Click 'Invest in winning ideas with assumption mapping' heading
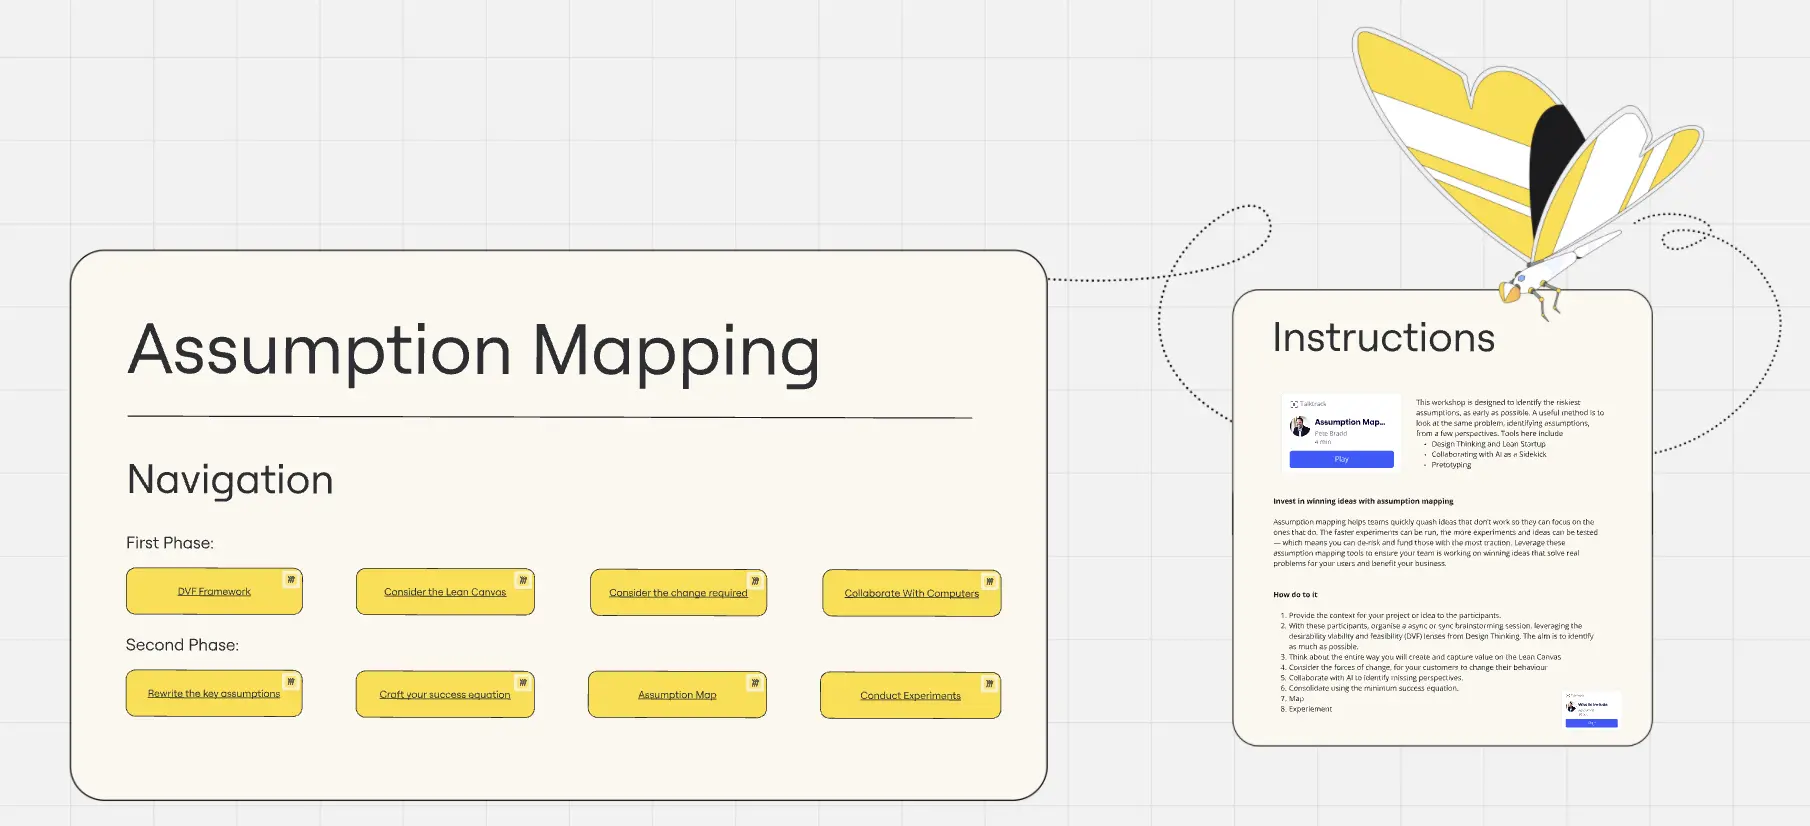Image resolution: width=1810 pixels, height=826 pixels. click(1363, 501)
